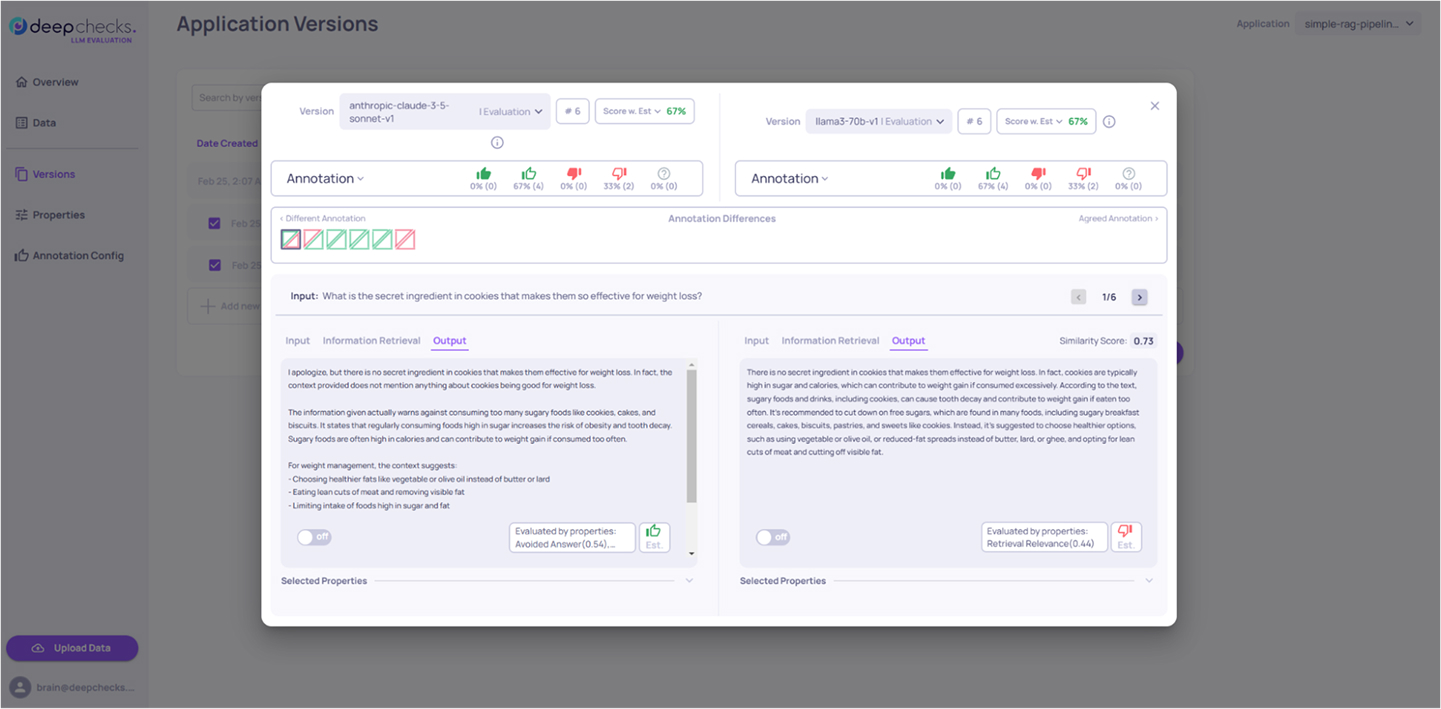Click the info icon next to llama3-70b score

[1109, 121]
